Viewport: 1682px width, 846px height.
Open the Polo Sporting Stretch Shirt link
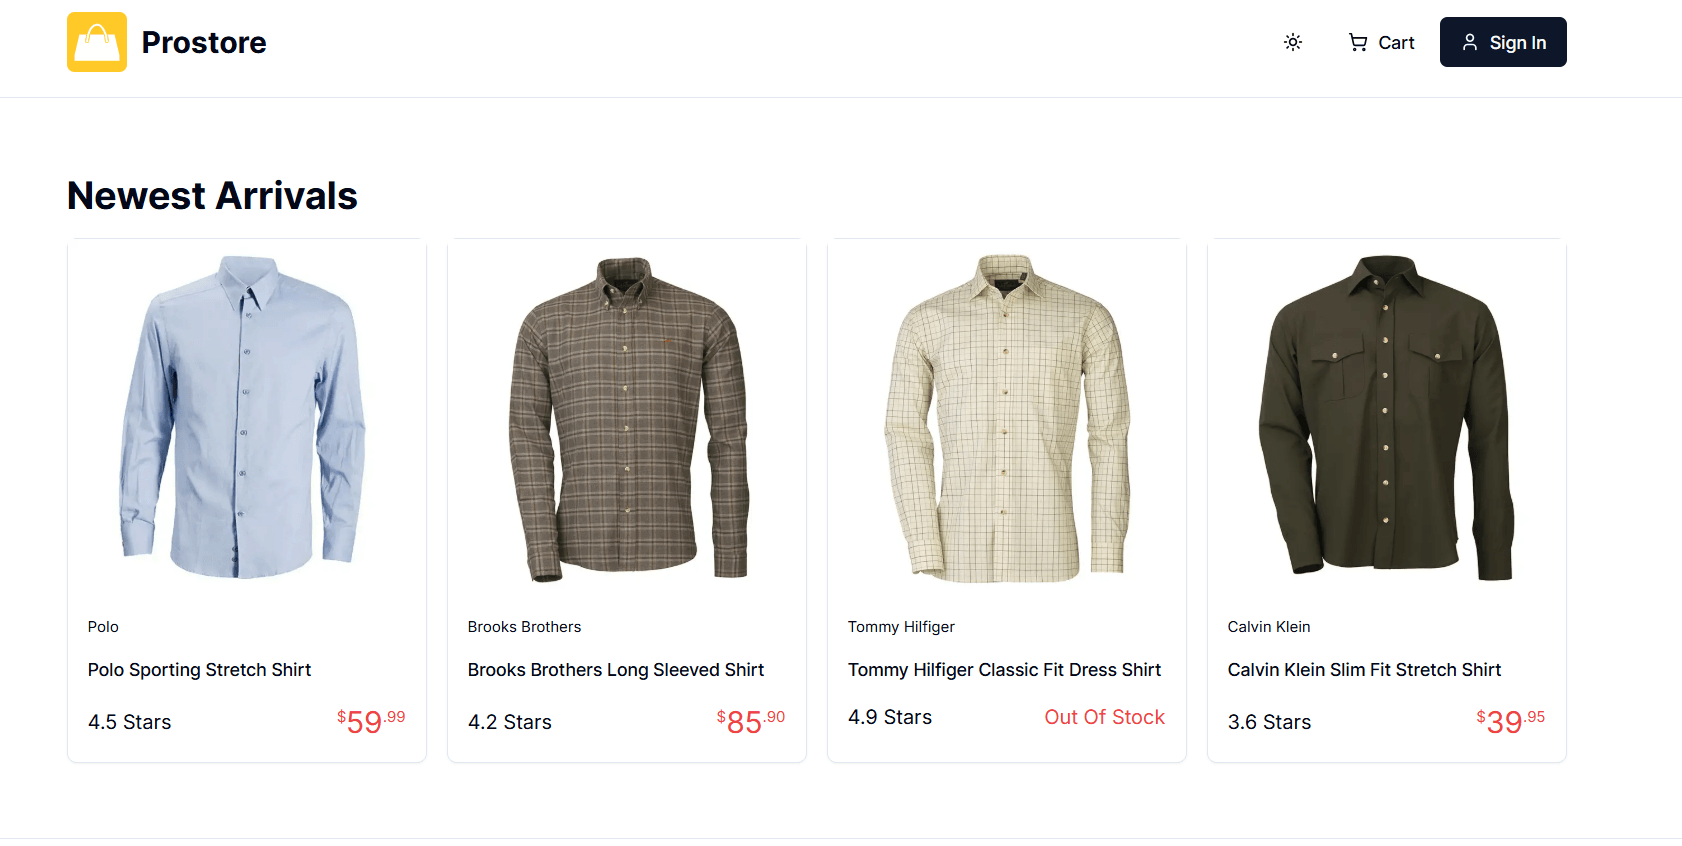[199, 670]
